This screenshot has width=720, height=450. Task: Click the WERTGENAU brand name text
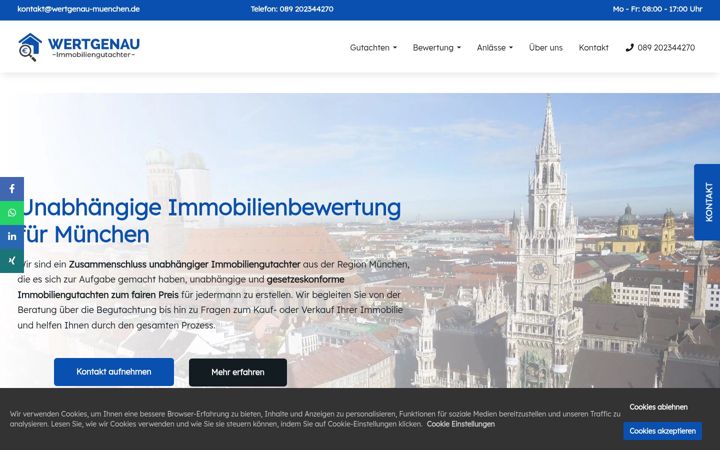[94, 44]
